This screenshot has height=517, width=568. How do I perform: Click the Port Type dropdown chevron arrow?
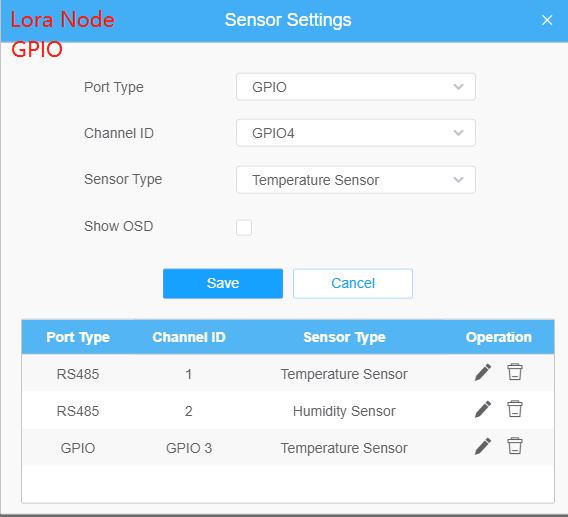[x=459, y=87]
